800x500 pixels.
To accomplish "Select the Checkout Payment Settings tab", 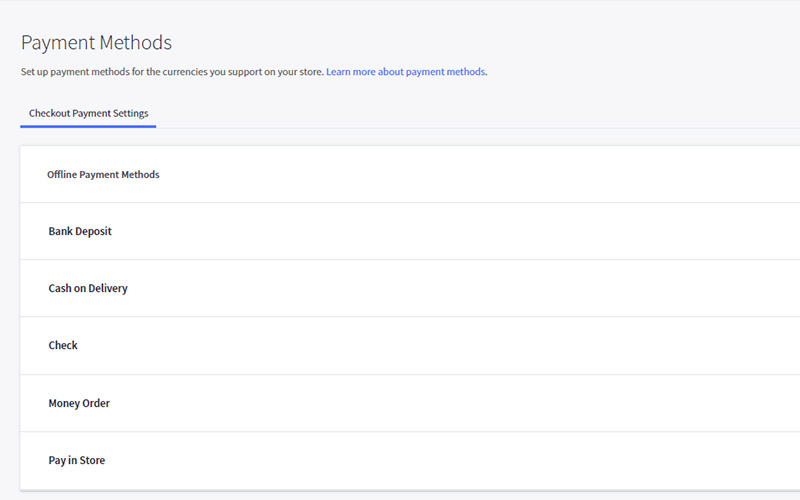I will click(88, 113).
